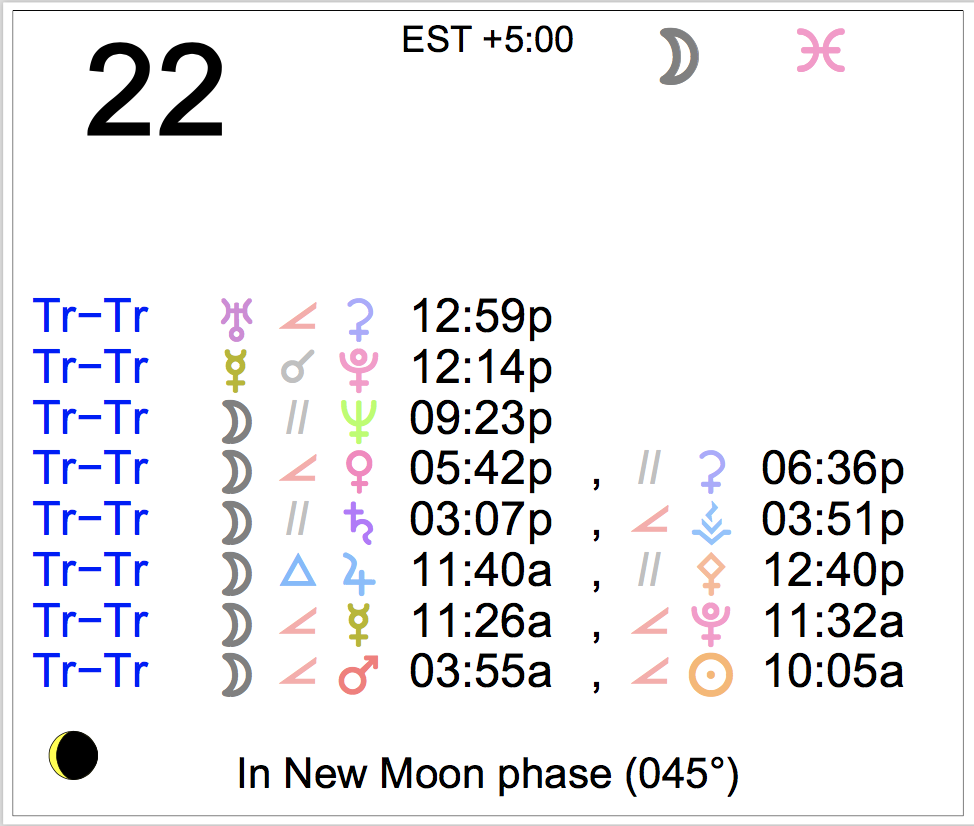The image size is (974, 826).
Task: Click the pink Venus glyph
Action: click(x=356, y=470)
